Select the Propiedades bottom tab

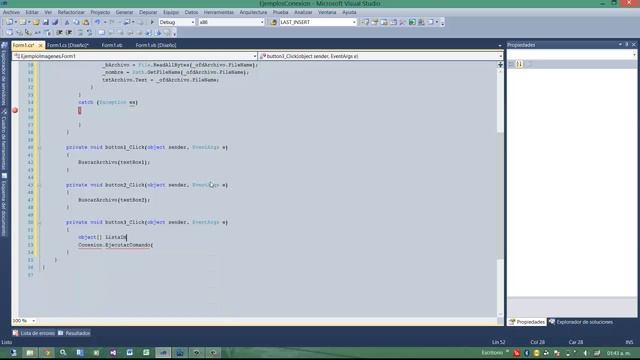[x=527, y=322]
